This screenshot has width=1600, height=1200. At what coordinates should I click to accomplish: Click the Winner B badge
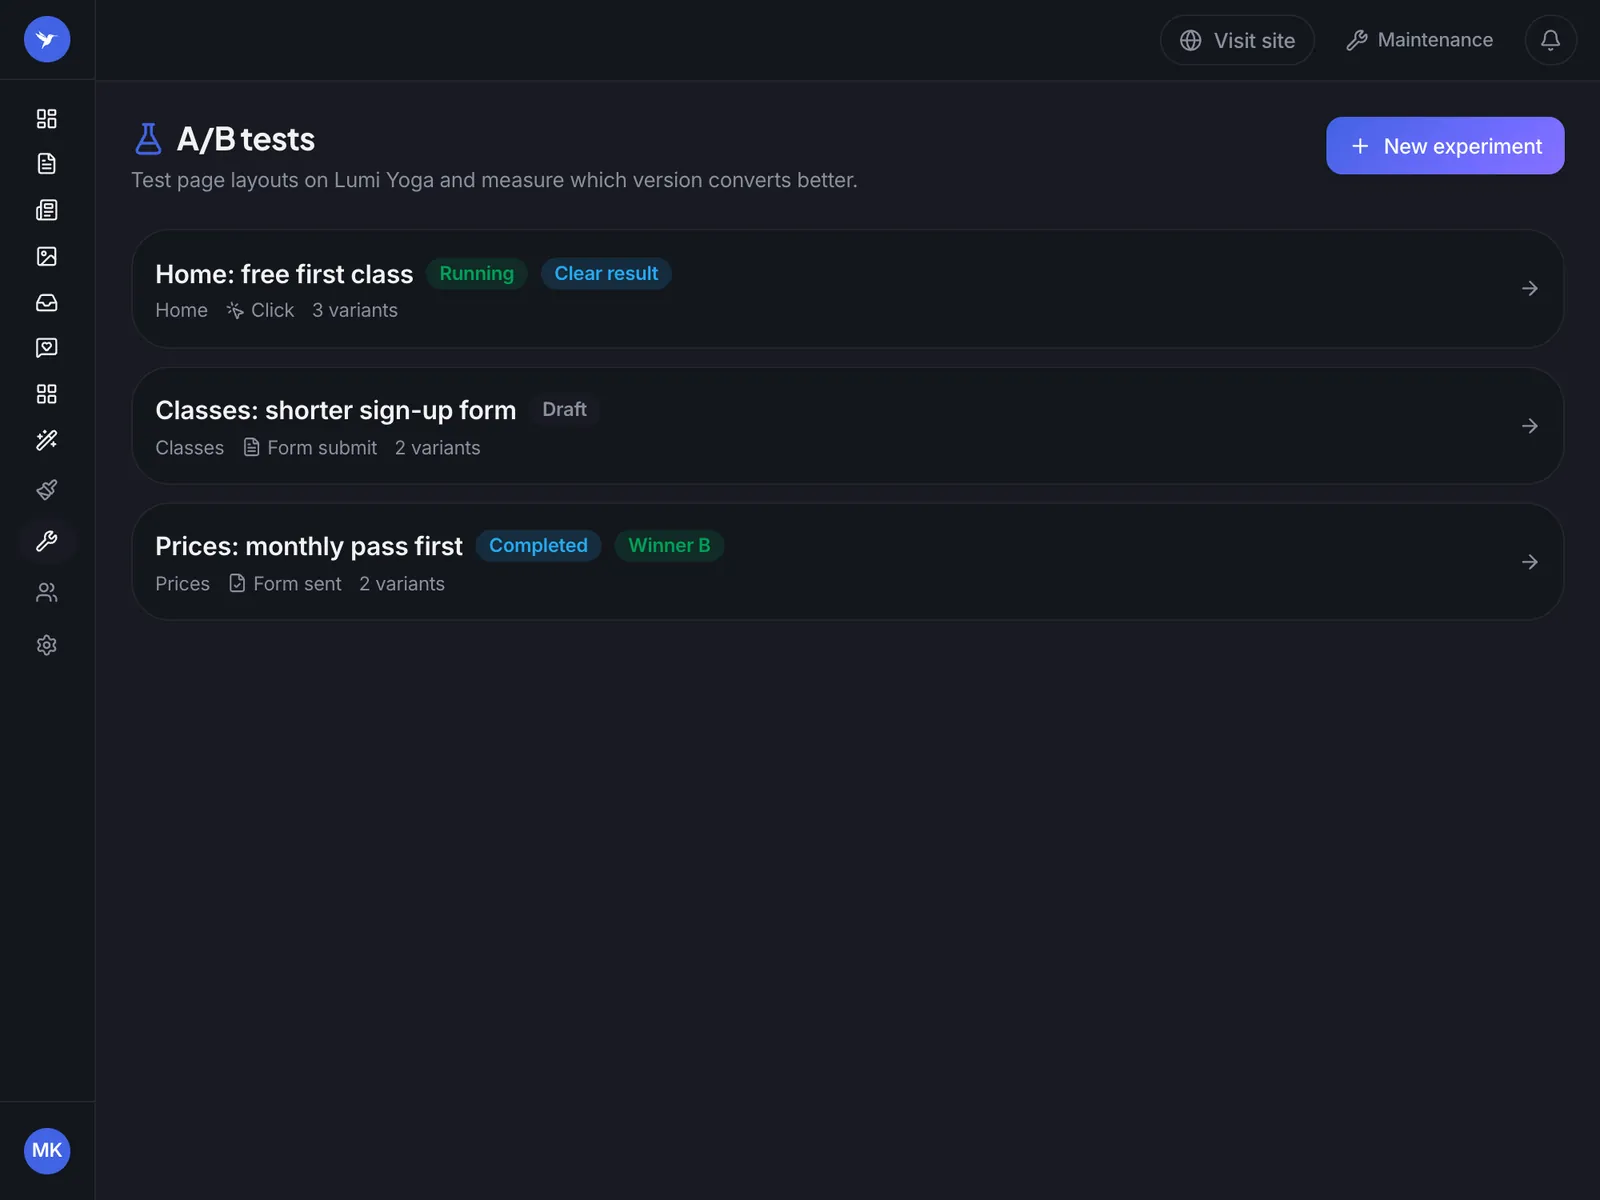(669, 546)
